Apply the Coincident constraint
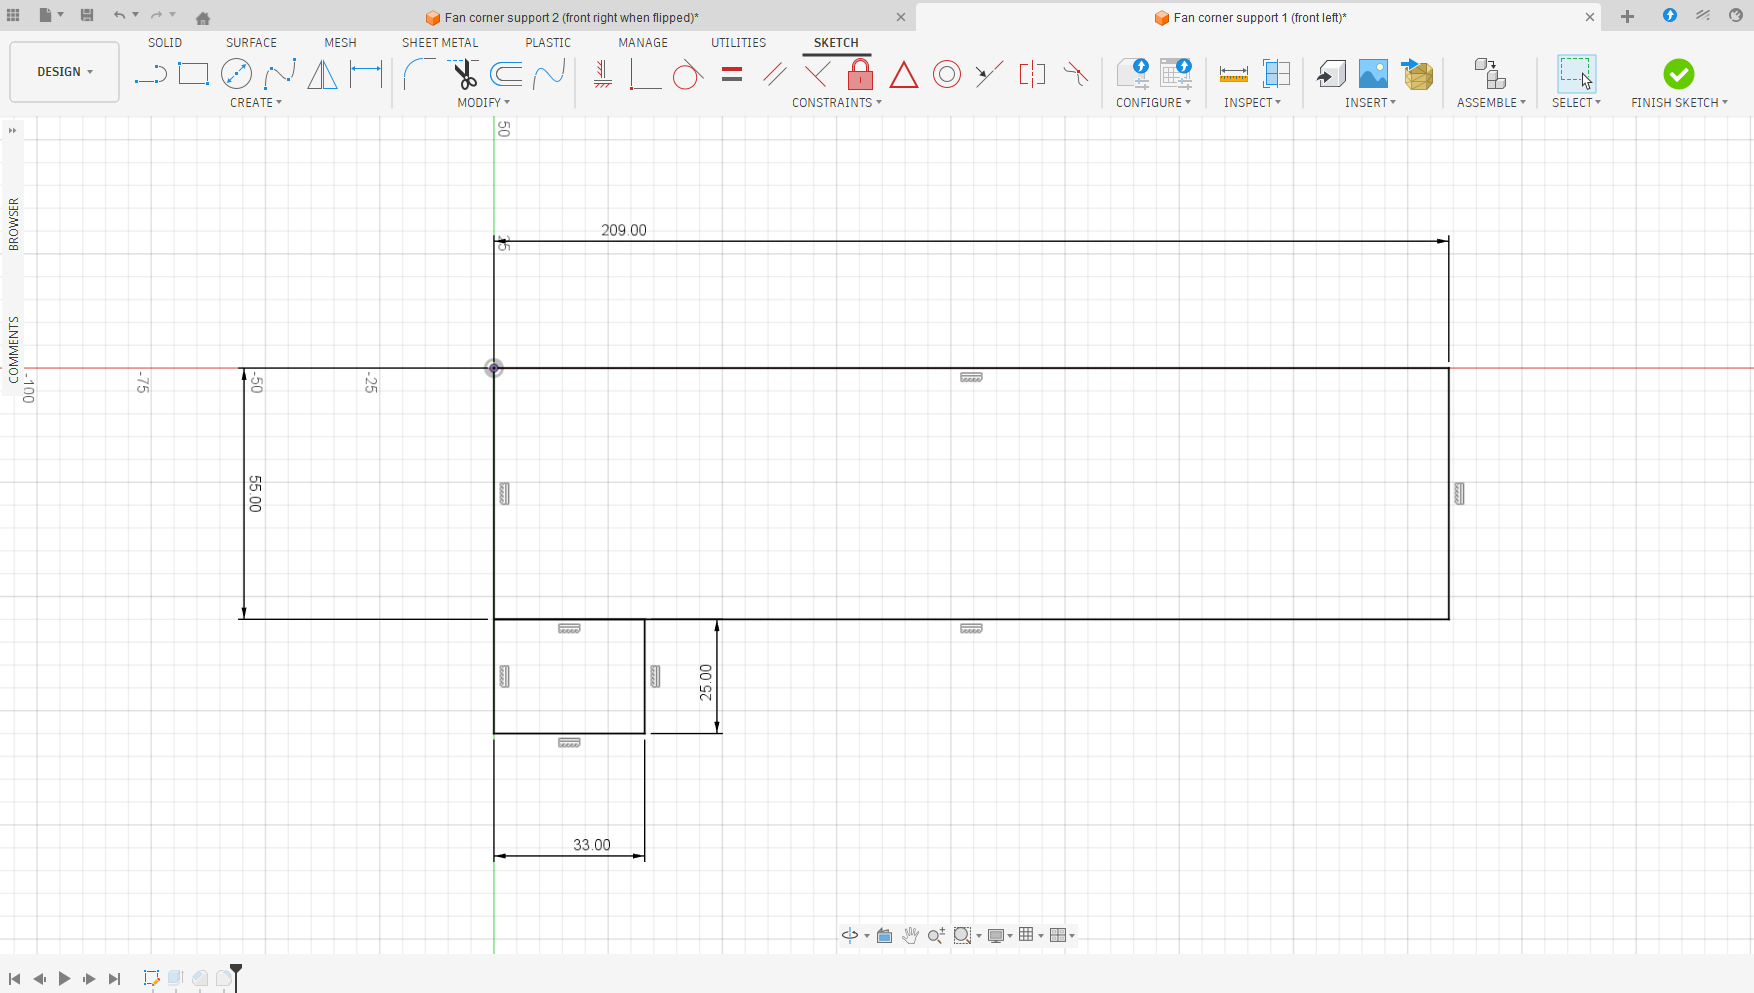The height and width of the screenshot is (993, 1754). tap(645, 74)
